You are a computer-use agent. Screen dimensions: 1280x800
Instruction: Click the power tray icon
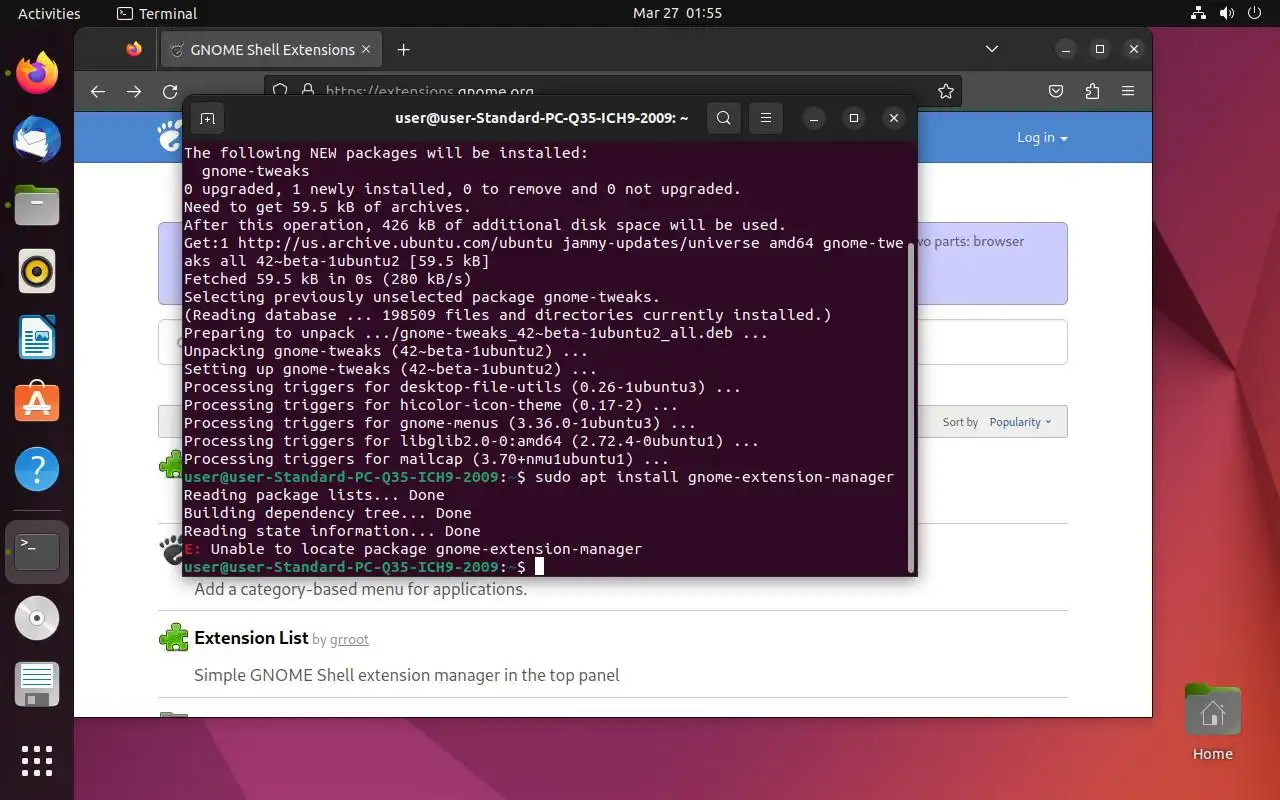pos(1255,14)
